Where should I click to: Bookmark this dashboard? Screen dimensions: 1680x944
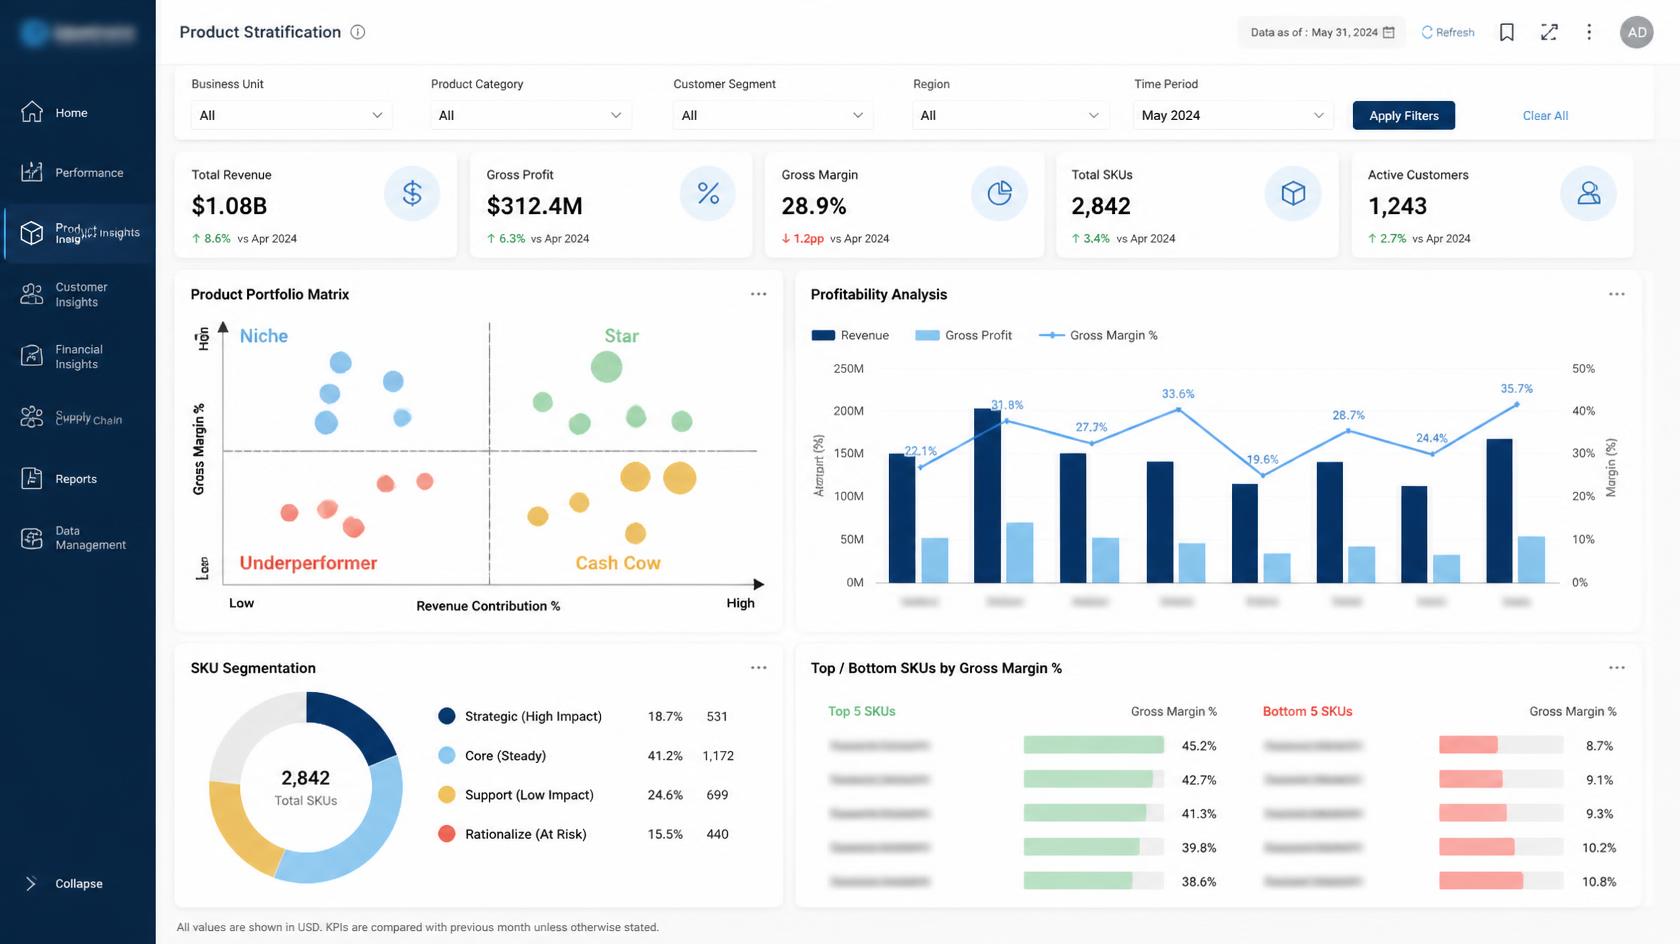(x=1507, y=32)
